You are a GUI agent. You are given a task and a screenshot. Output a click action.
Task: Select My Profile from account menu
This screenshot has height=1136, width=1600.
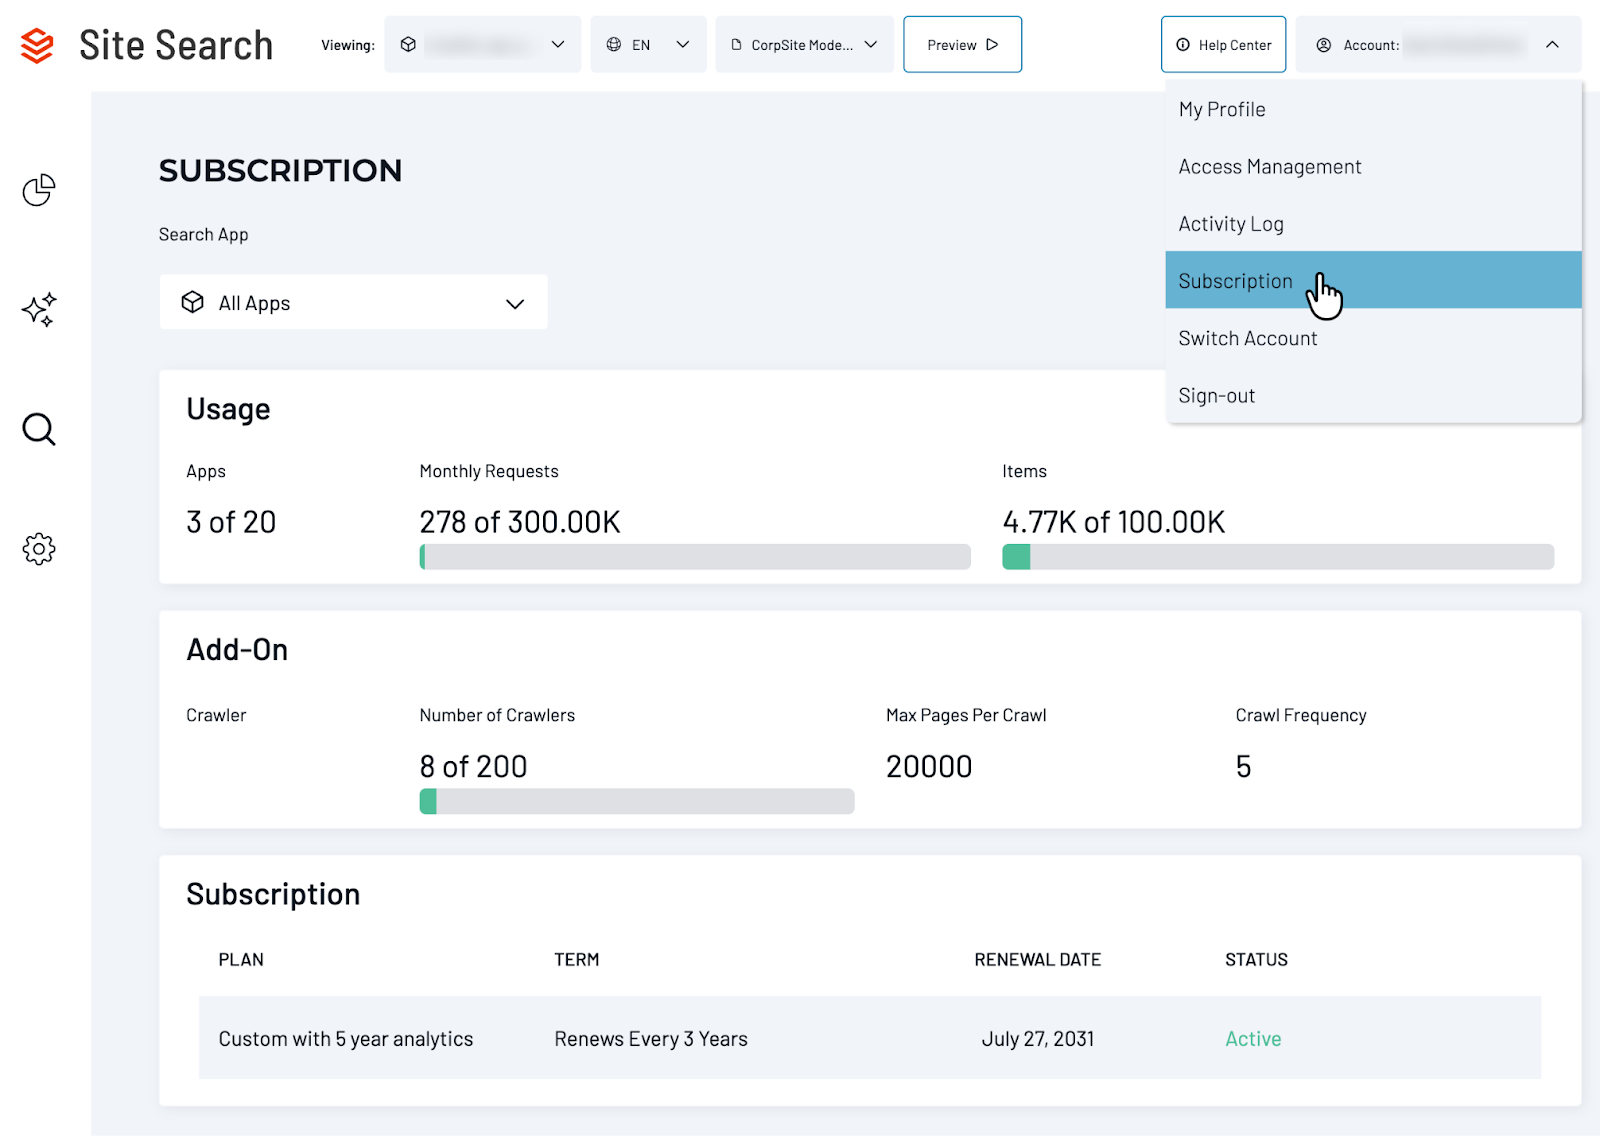1373,110
